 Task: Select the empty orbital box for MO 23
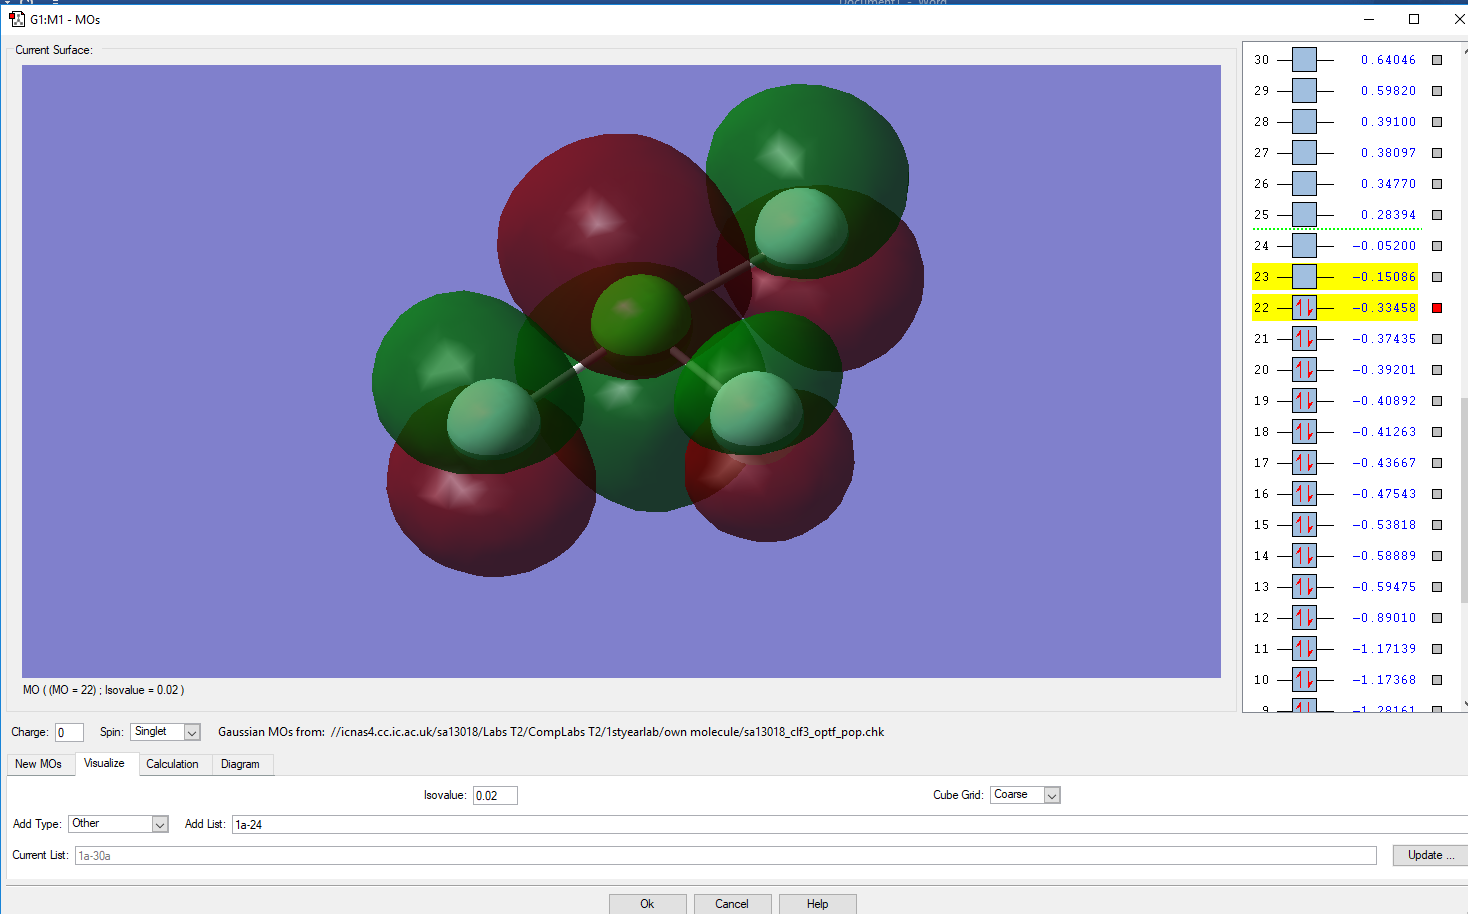point(1304,277)
